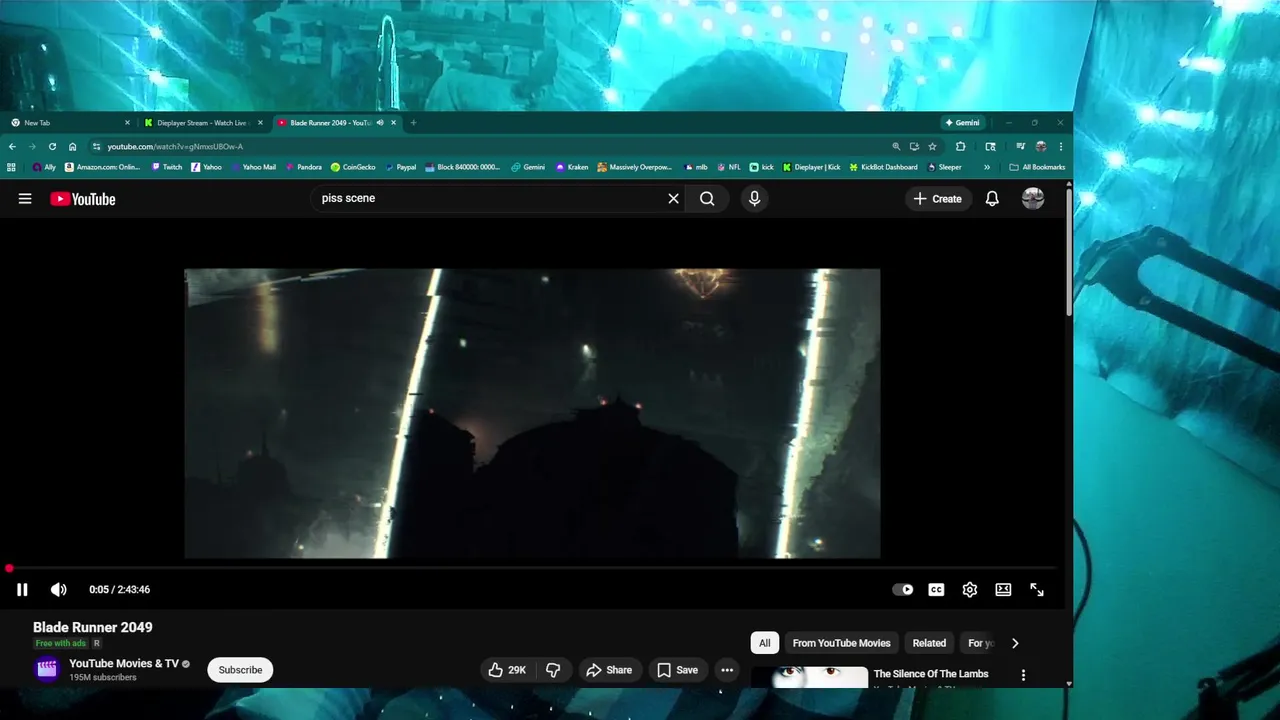
Task: Open the YouTube account avatar menu
Action: pyautogui.click(x=1033, y=199)
